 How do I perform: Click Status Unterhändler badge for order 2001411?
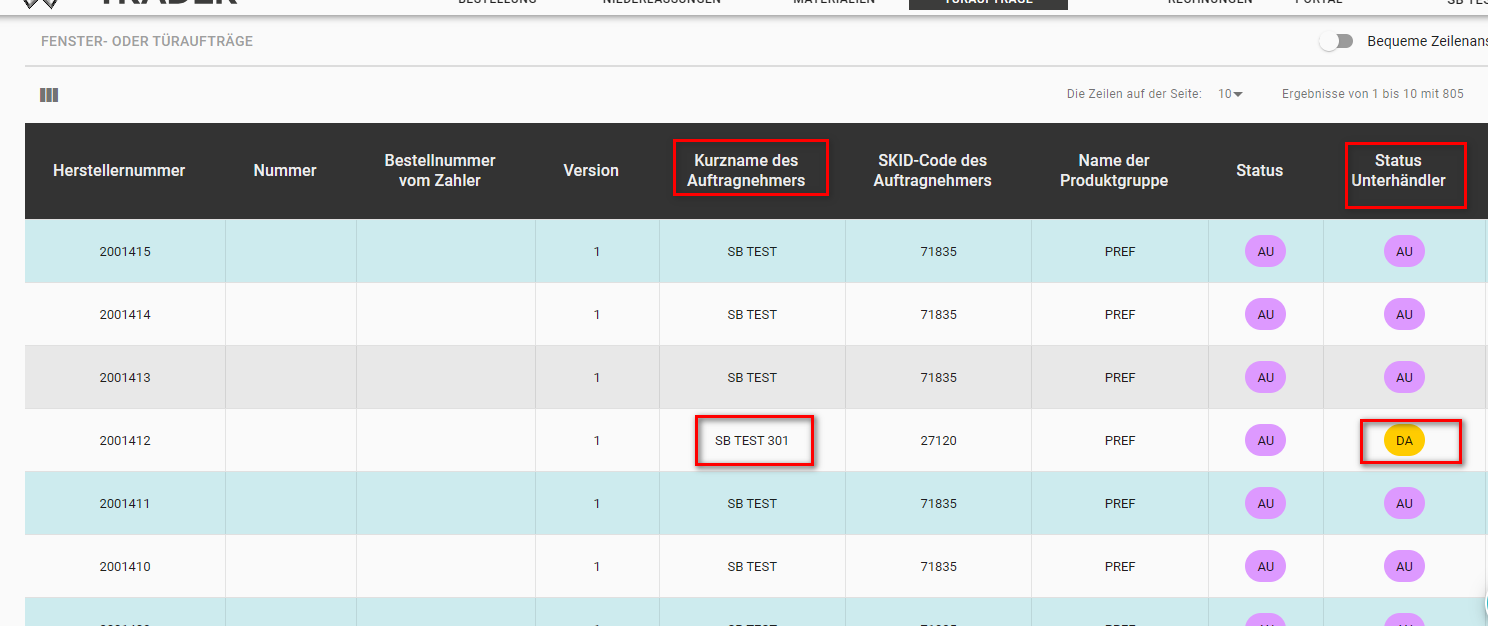(1404, 504)
